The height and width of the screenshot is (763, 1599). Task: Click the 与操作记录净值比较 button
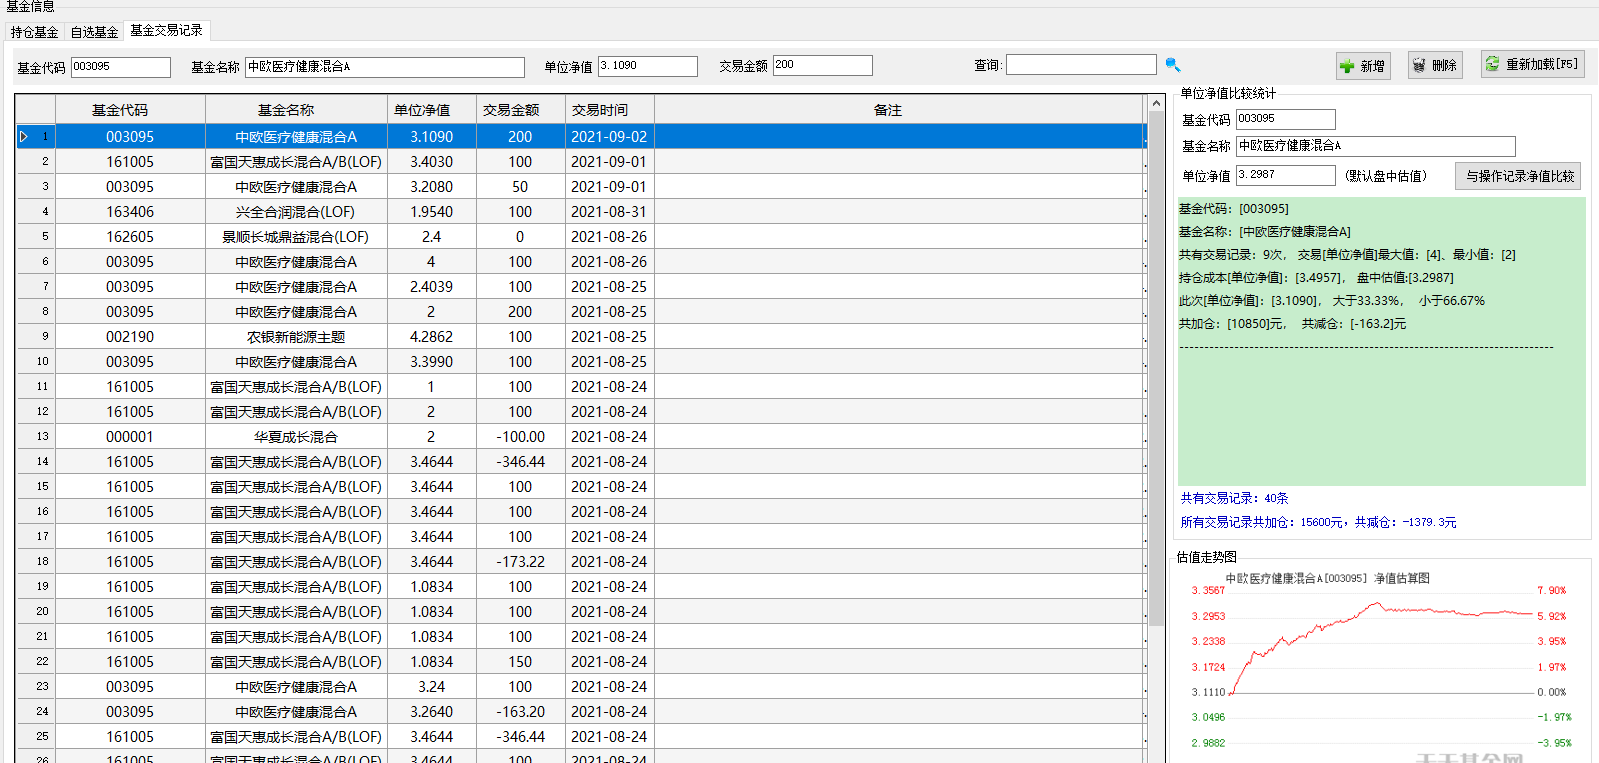click(x=1517, y=176)
